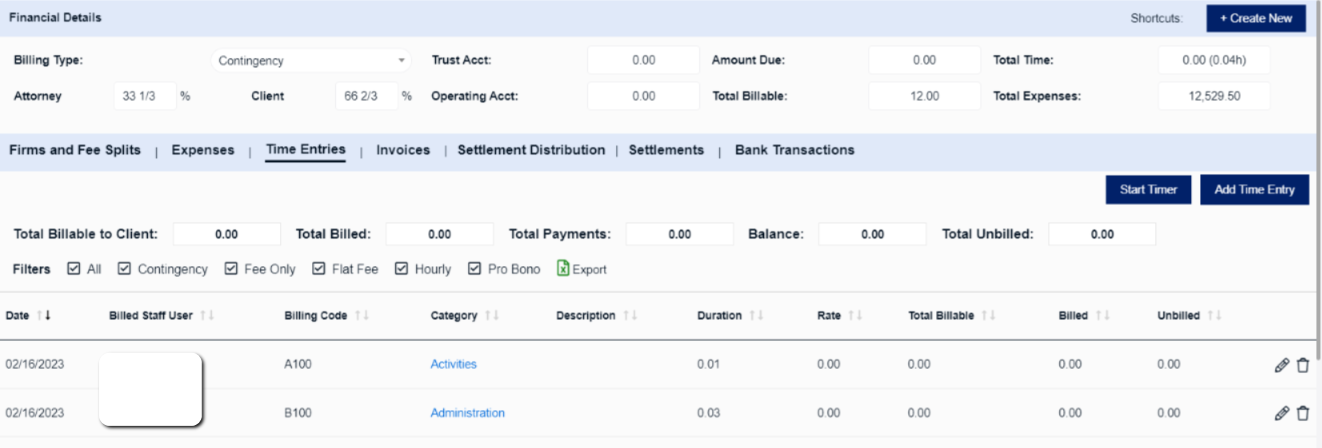The height and width of the screenshot is (448, 1322).
Task: Toggle the Contingency filter checkbox
Action: click(x=125, y=269)
